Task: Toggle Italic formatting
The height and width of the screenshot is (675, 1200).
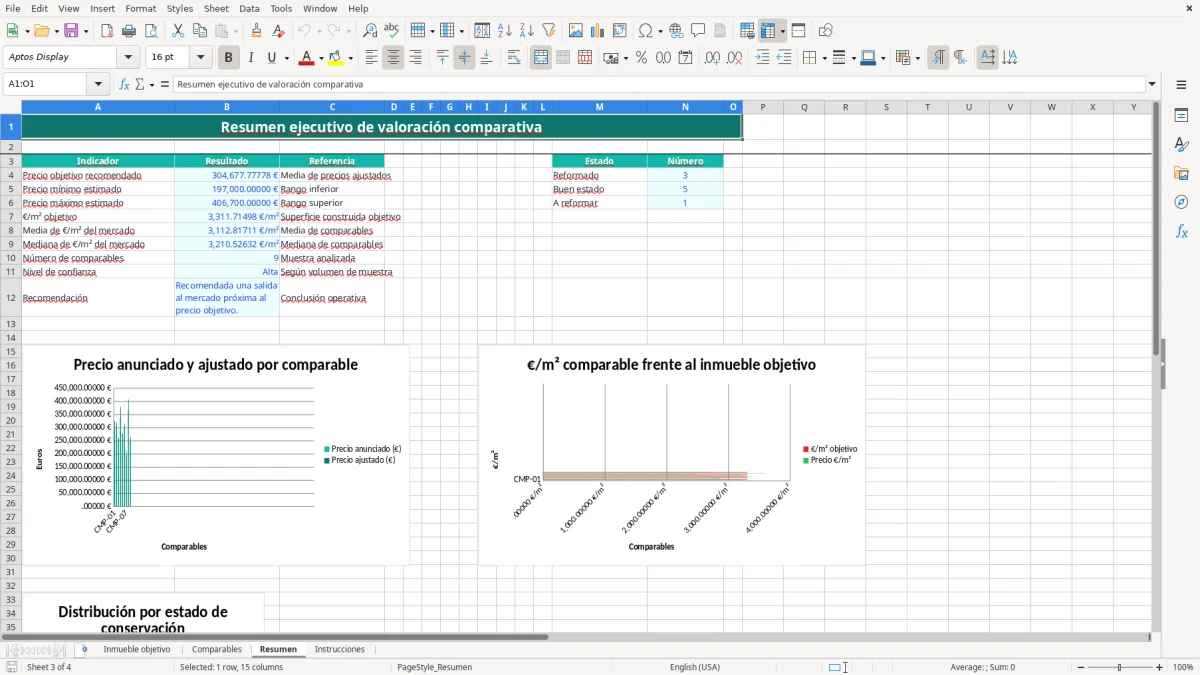Action: click(251, 58)
